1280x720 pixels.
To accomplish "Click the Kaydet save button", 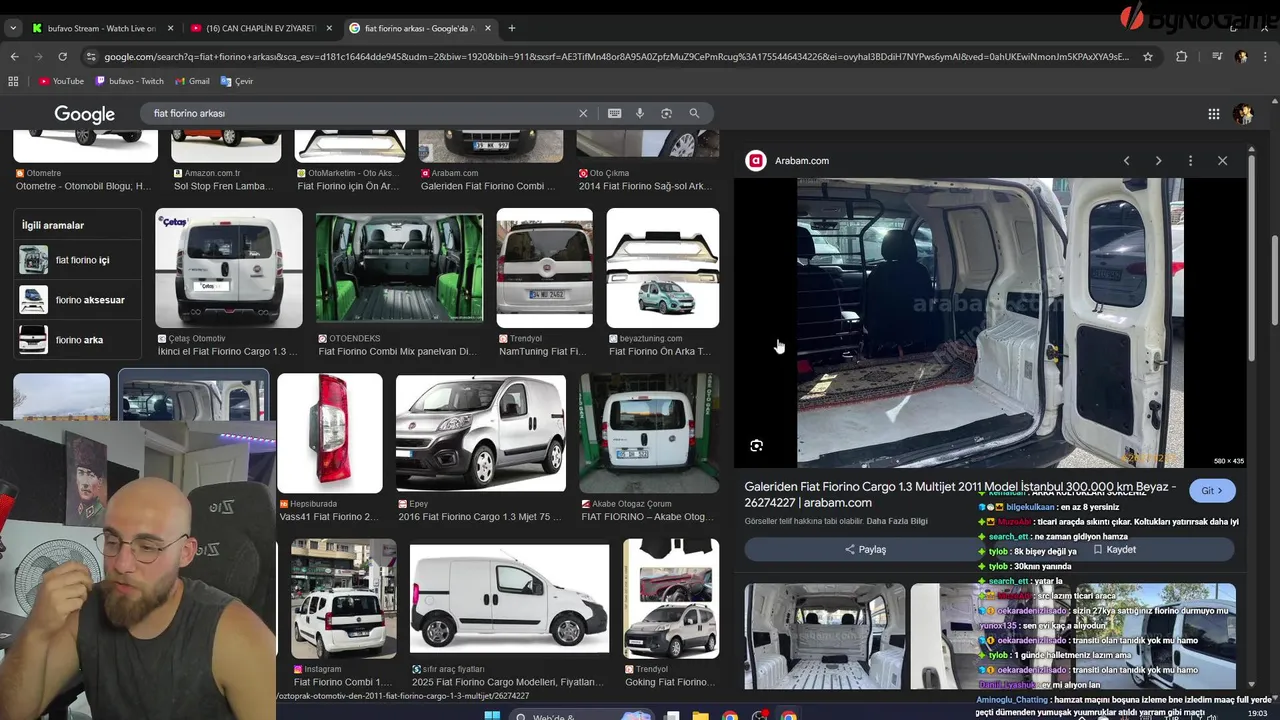I will [1113, 549].
